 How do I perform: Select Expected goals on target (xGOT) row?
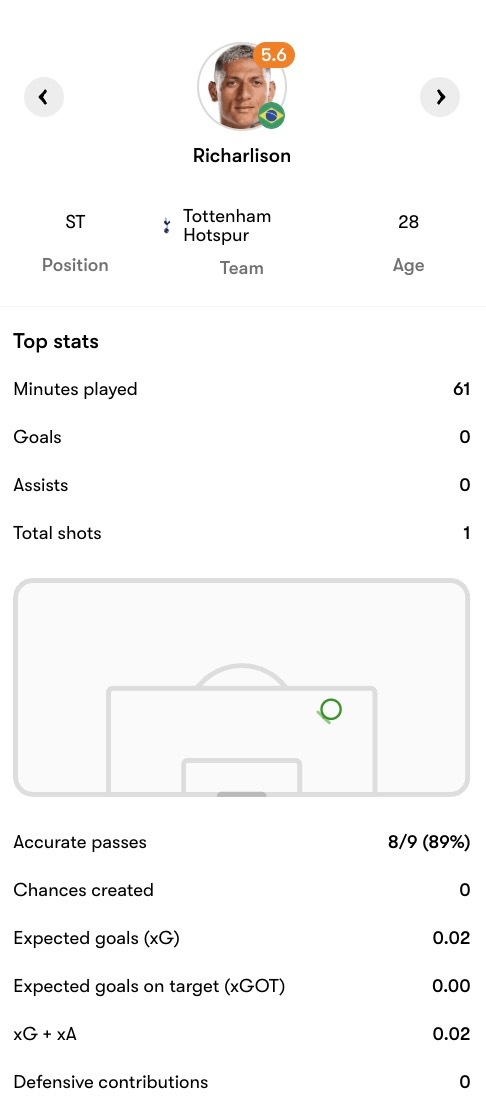click(x=242, y=986)
